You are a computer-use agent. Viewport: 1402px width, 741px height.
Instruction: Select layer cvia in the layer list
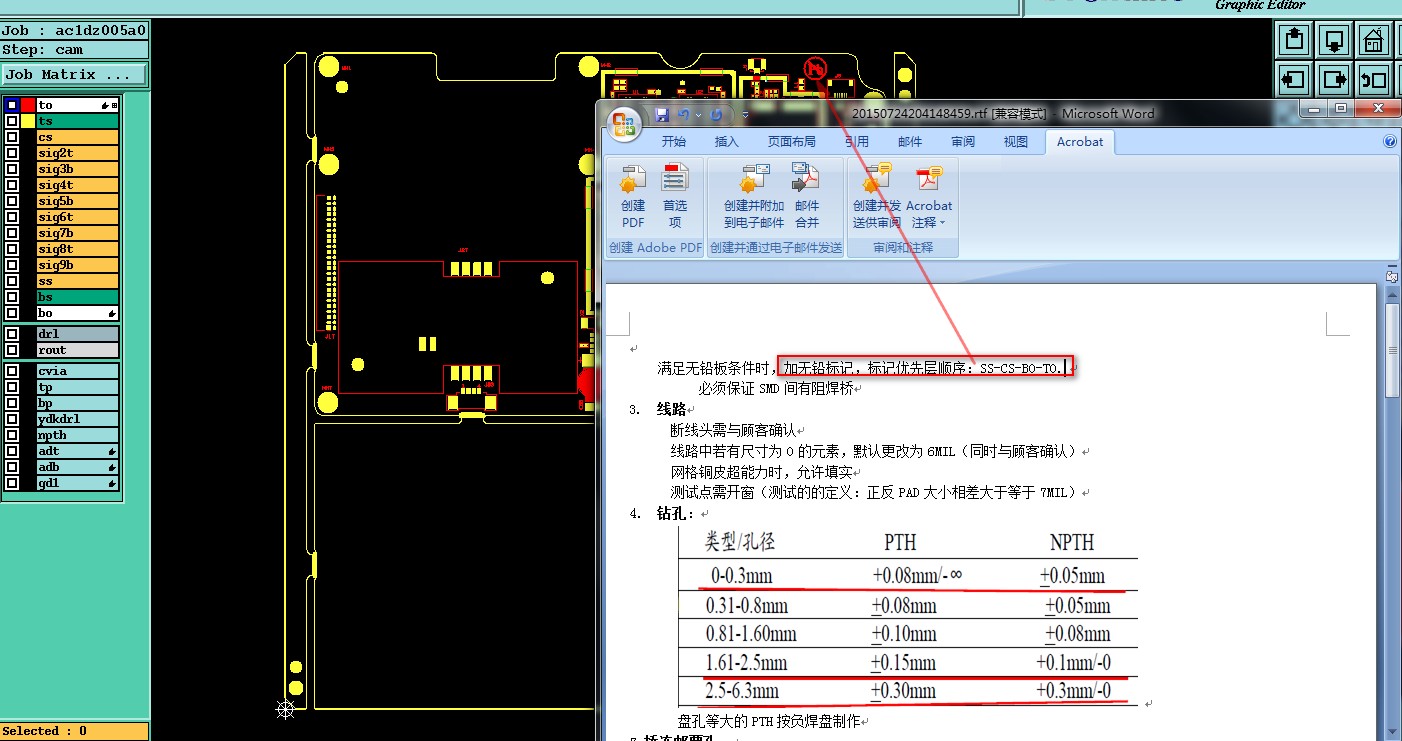click(78, 371)
